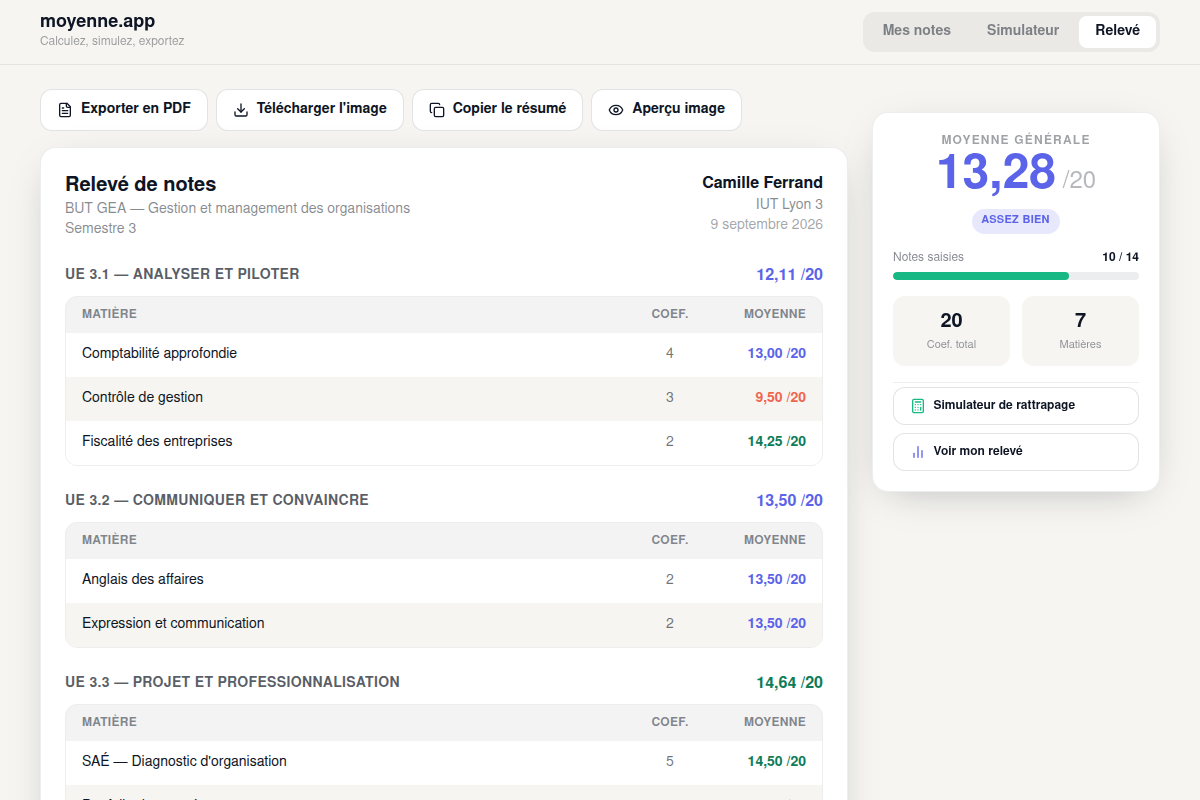
Task: Click the Notes saisies progress bar
Action: tap(1016, 276)
